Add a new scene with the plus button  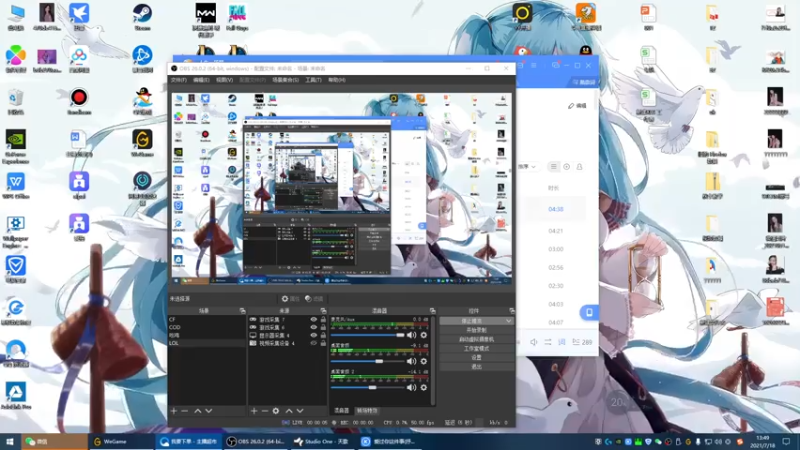pyautogui.click(x=174, y=411)
